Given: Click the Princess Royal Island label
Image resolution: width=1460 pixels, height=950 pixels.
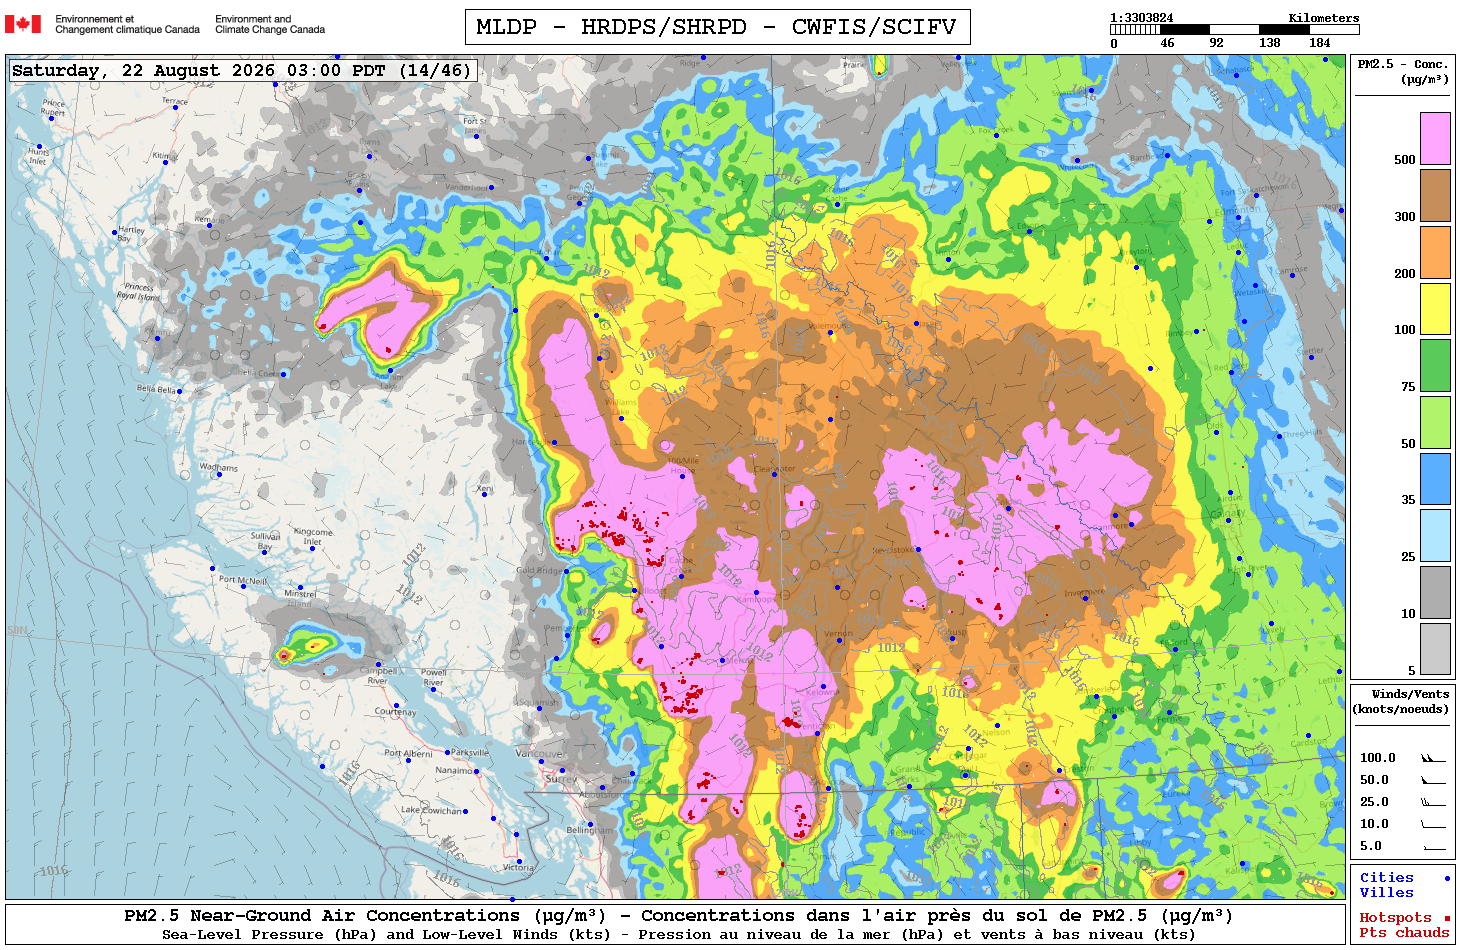Looking at the screenshot, I should coord(139,291).
